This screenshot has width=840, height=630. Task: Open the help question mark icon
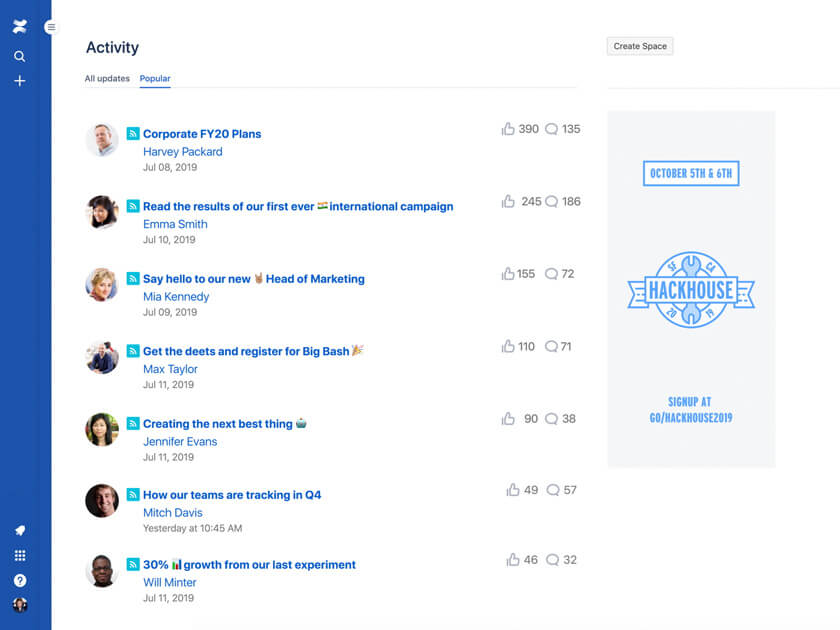click(x=19, y=580)
